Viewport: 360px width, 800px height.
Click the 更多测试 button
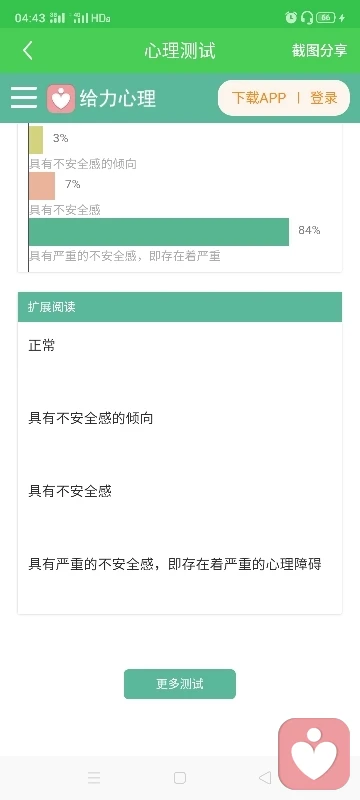(x=180, y=684)
